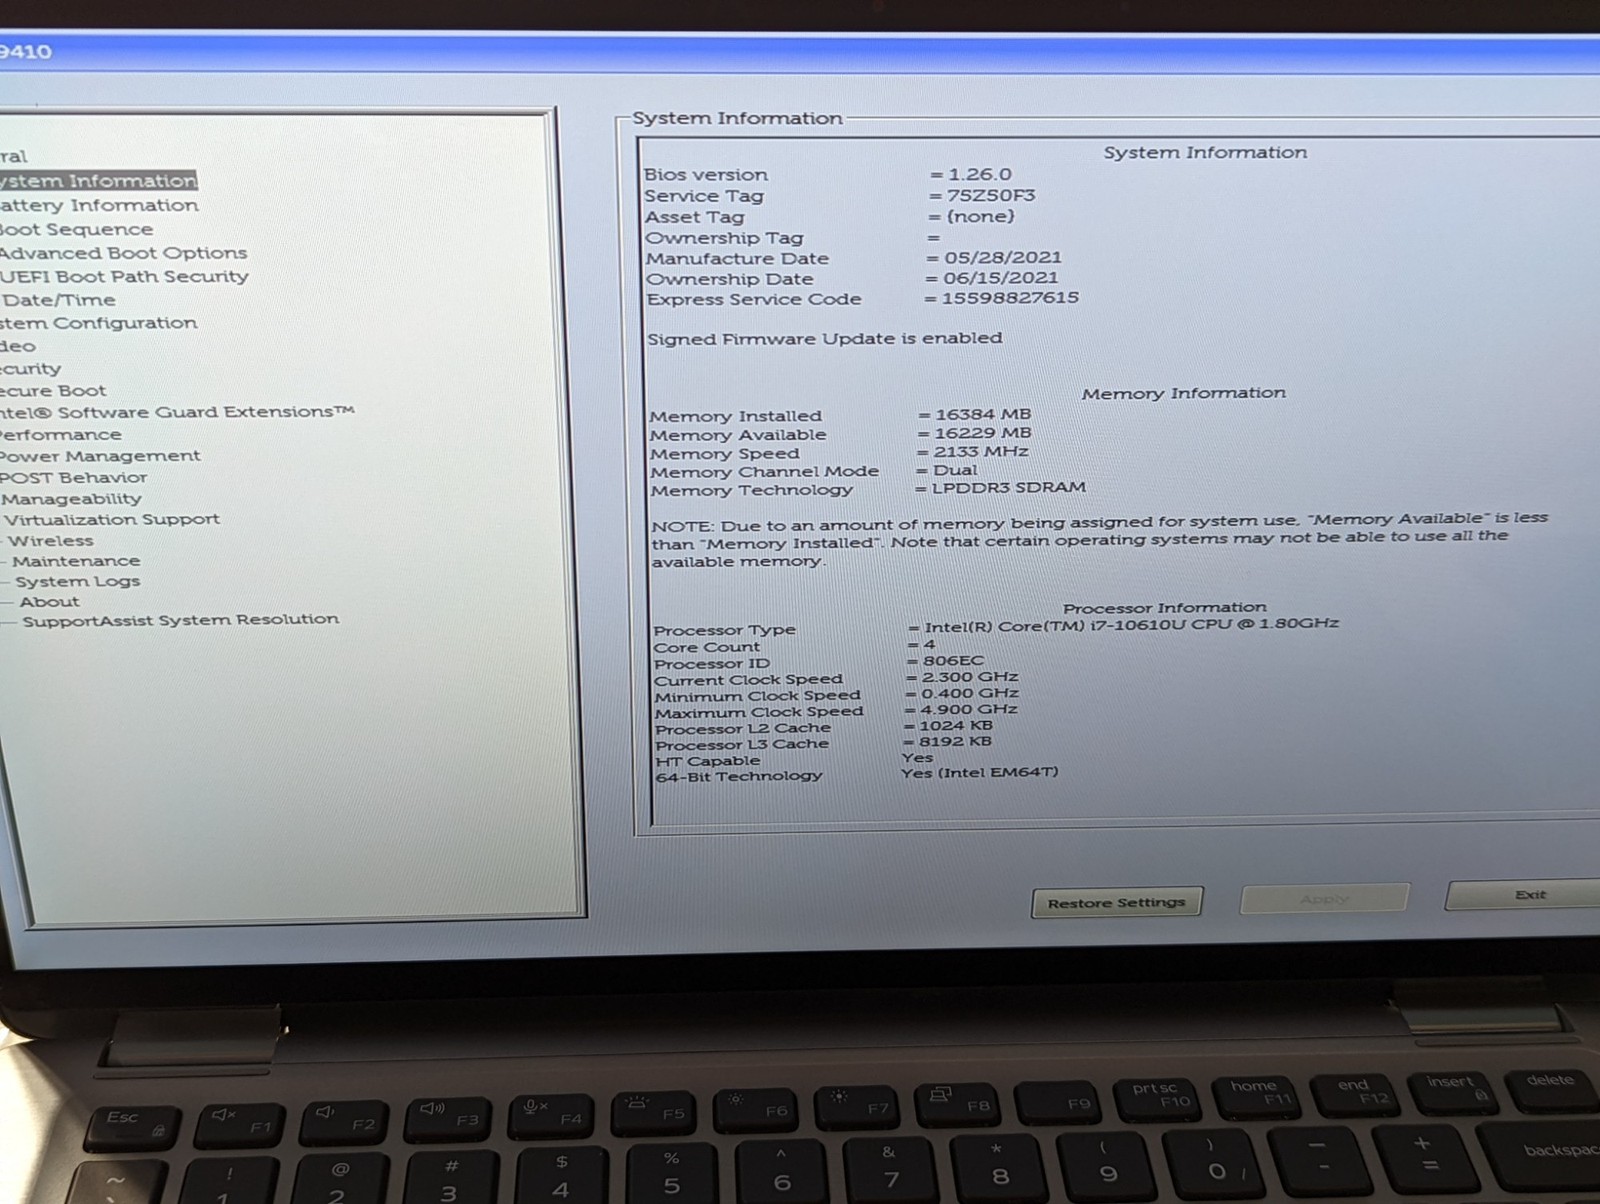This screenshot has height=1204, width=1600.
Task: Open the Maintenance category
Action: (76, 561)
